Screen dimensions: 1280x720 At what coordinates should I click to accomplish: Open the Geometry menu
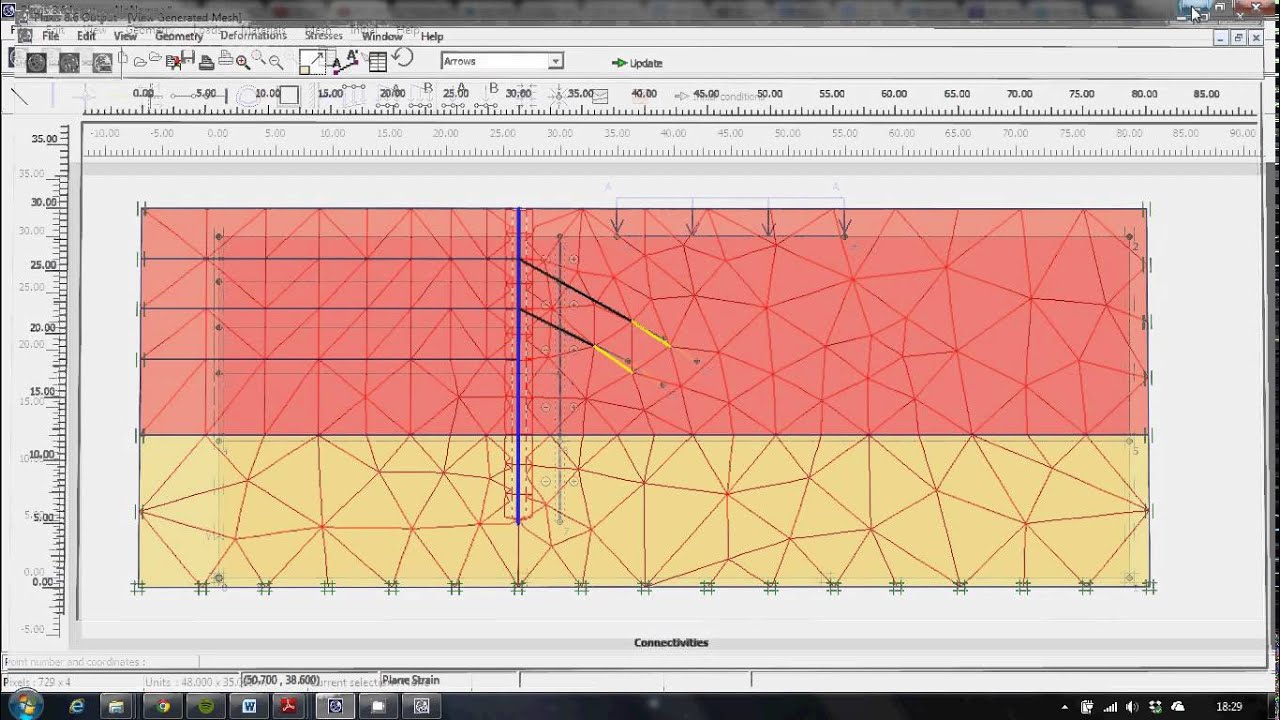[179, 36]
